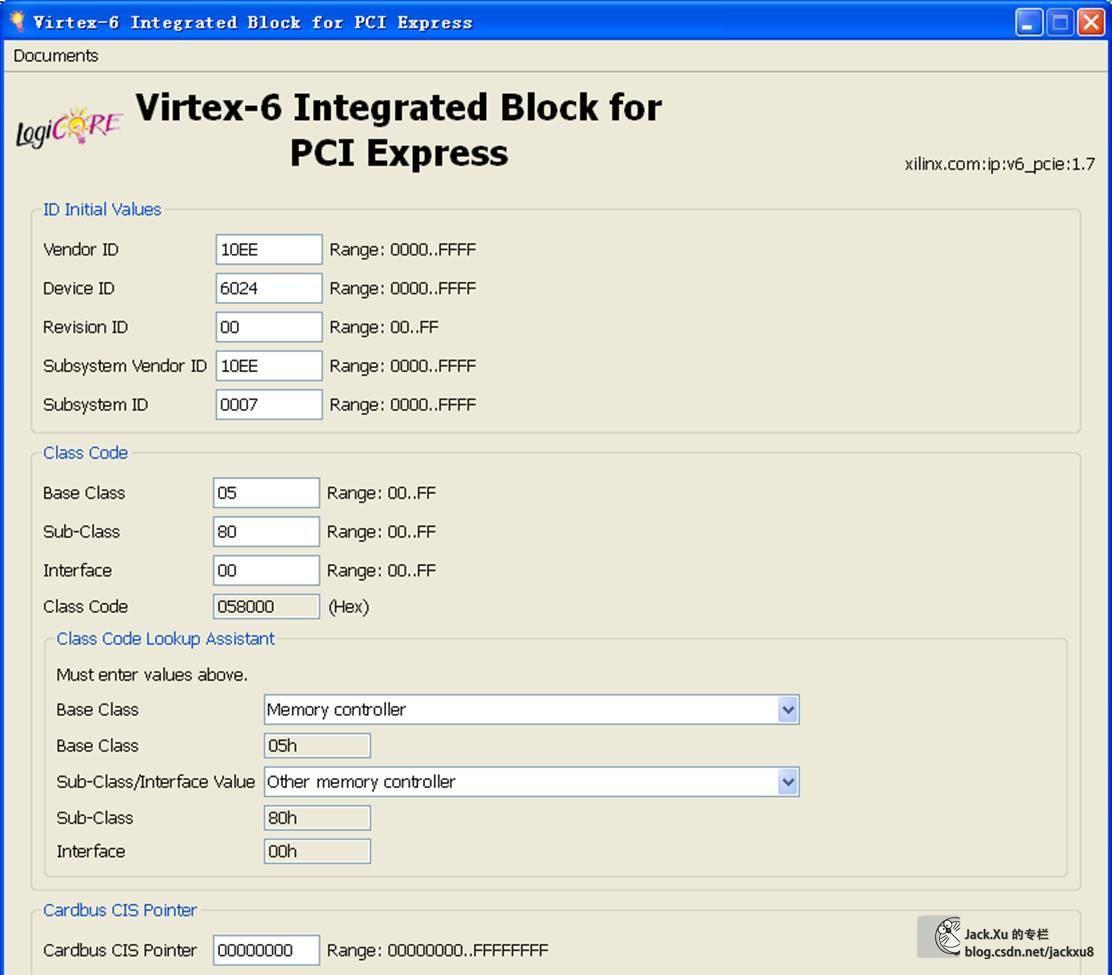1112x975 pixels.
Task: Click the Revision ID input field
Action: 269,327
